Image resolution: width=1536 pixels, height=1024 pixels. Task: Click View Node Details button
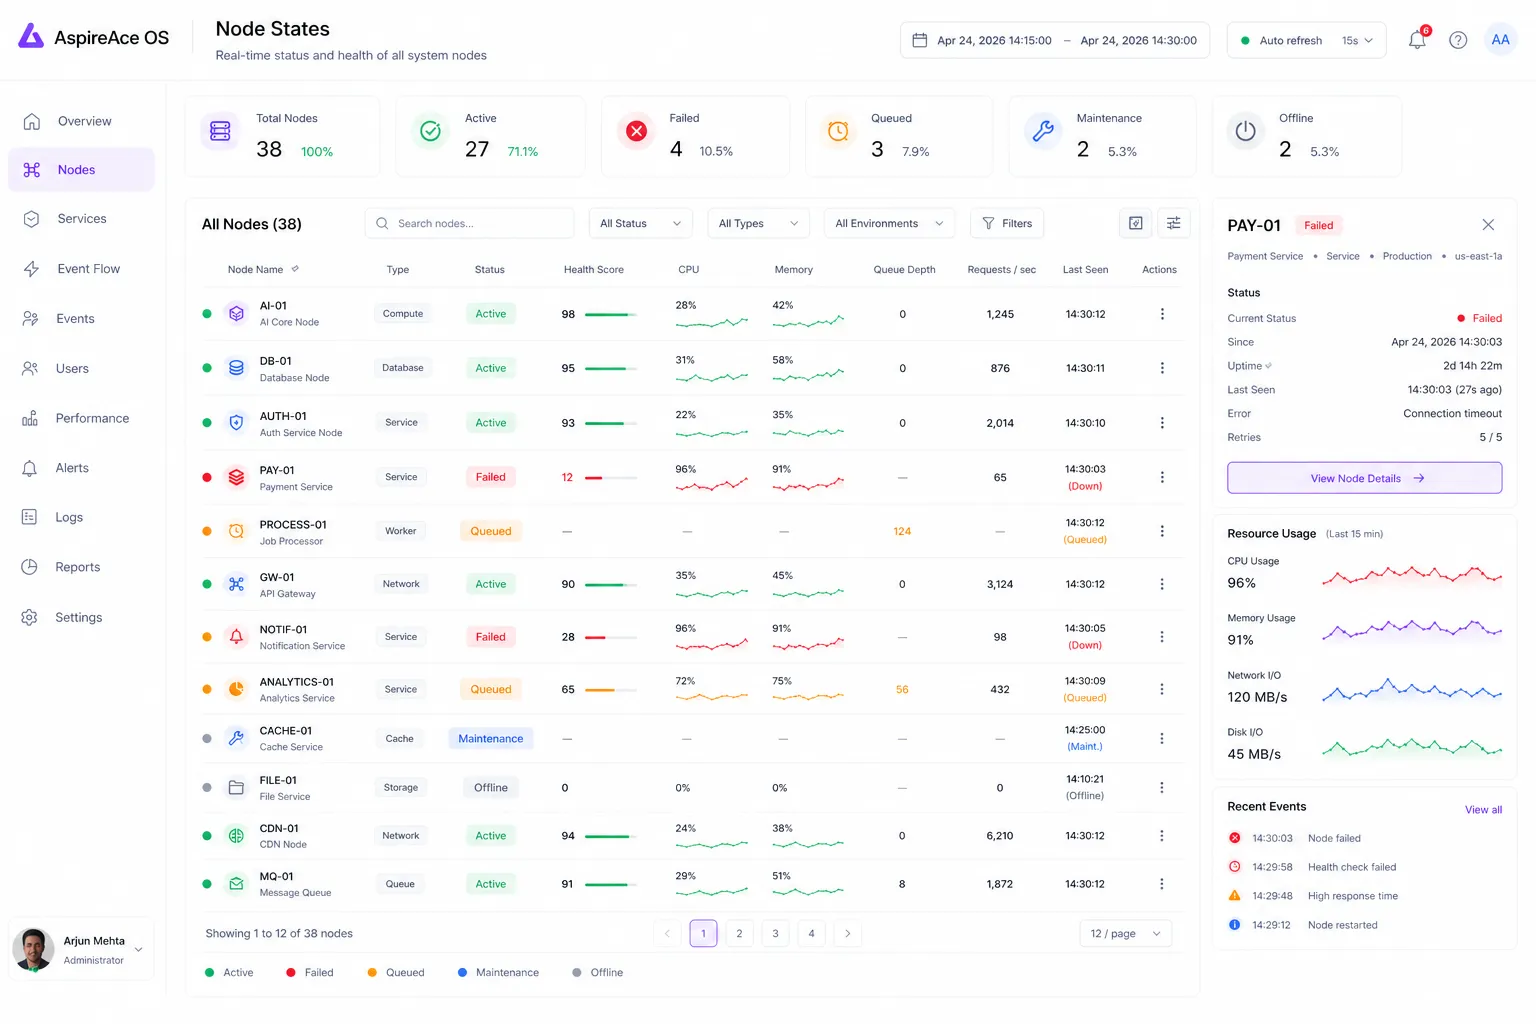tap(1364, 478)
